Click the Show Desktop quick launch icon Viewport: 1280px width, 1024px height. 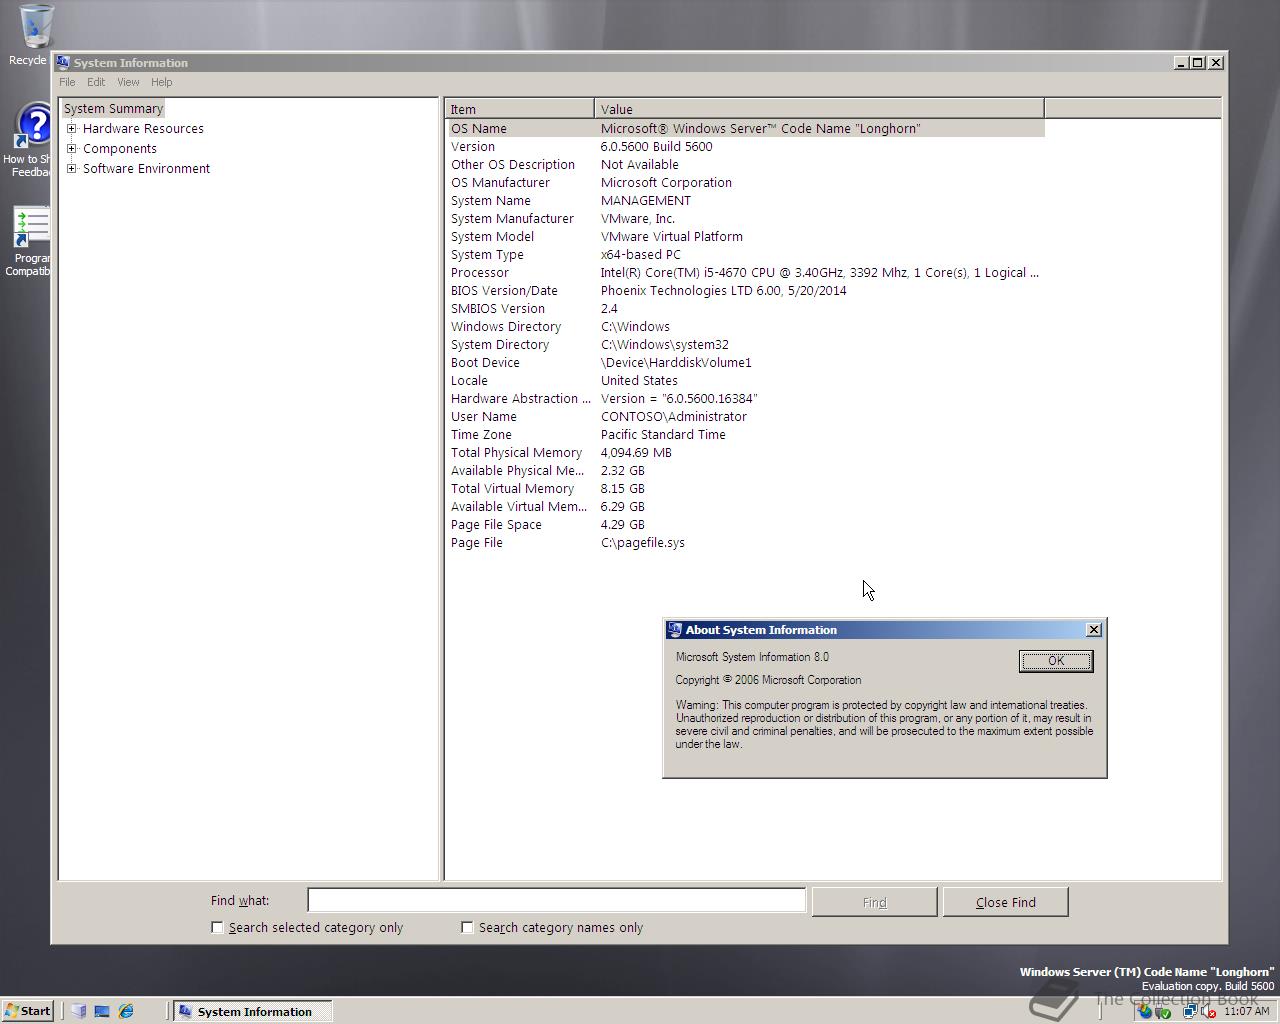point(102,1011)
